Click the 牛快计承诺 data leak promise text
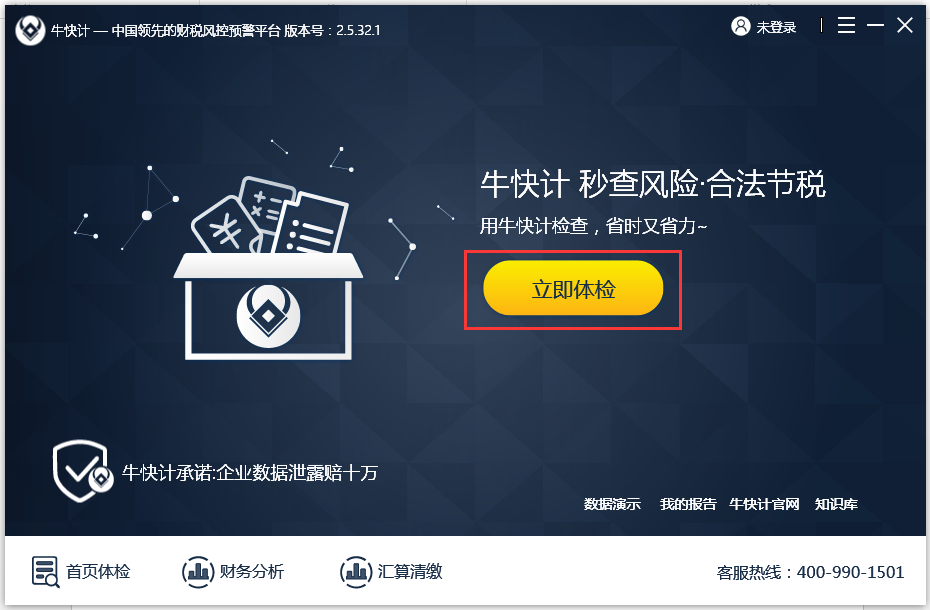 tap(250, 473)
